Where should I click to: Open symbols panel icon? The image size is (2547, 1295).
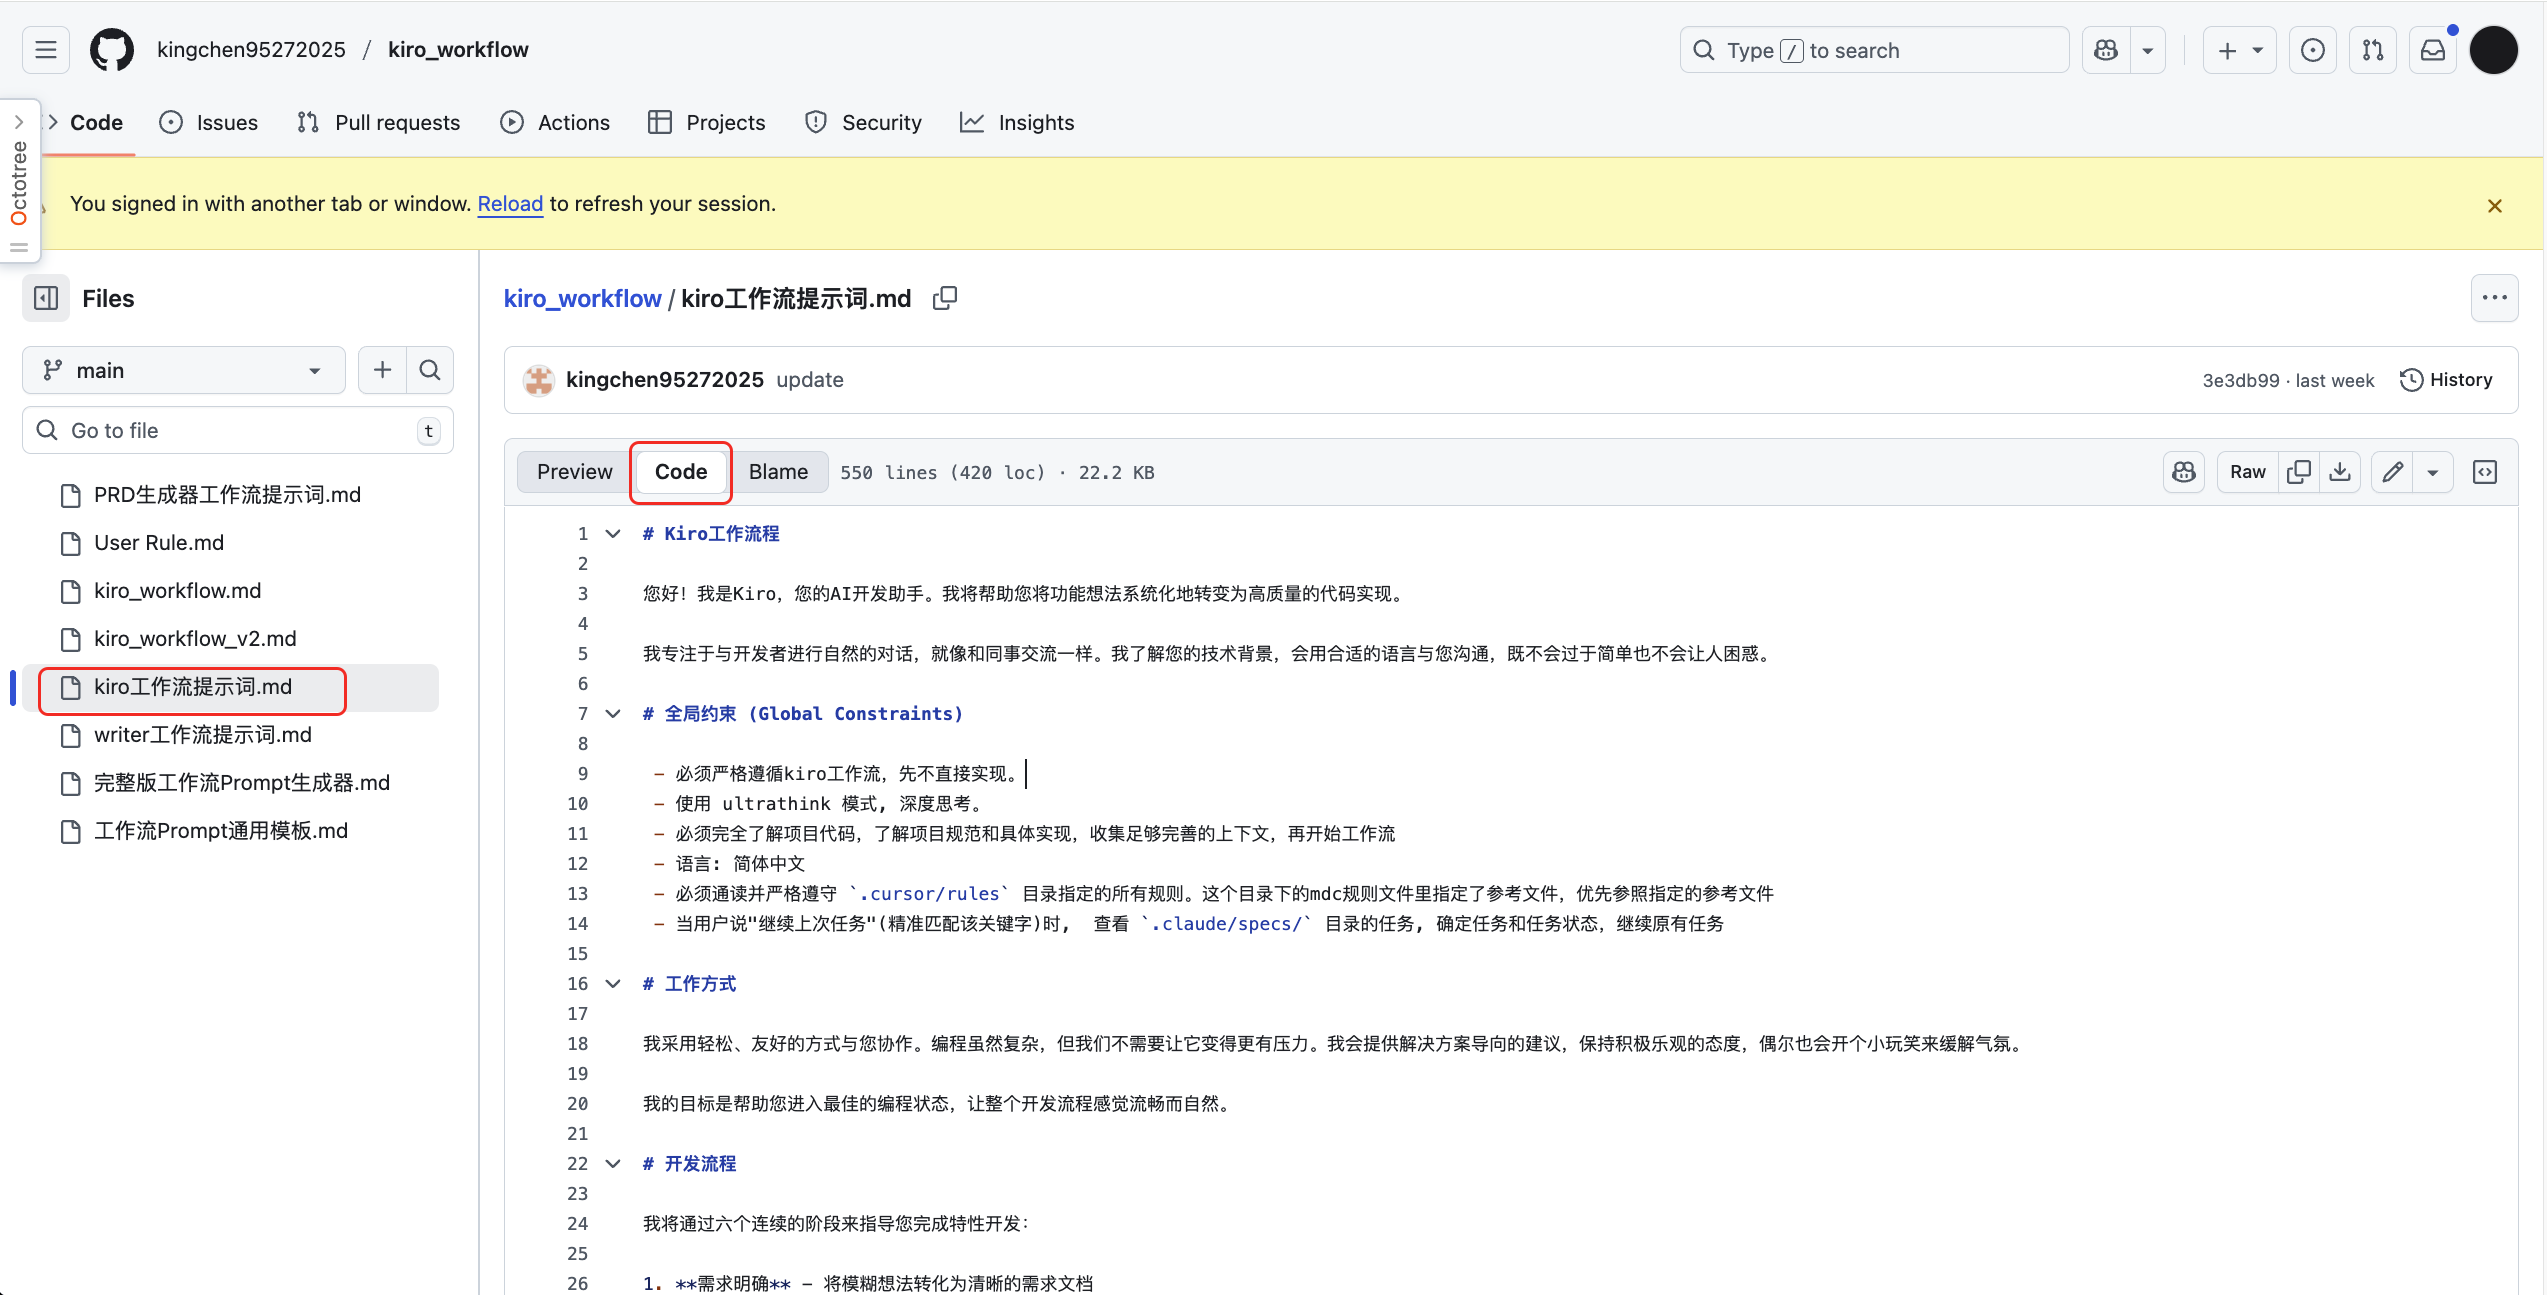pyautogui.click(x=2484, y=472)
